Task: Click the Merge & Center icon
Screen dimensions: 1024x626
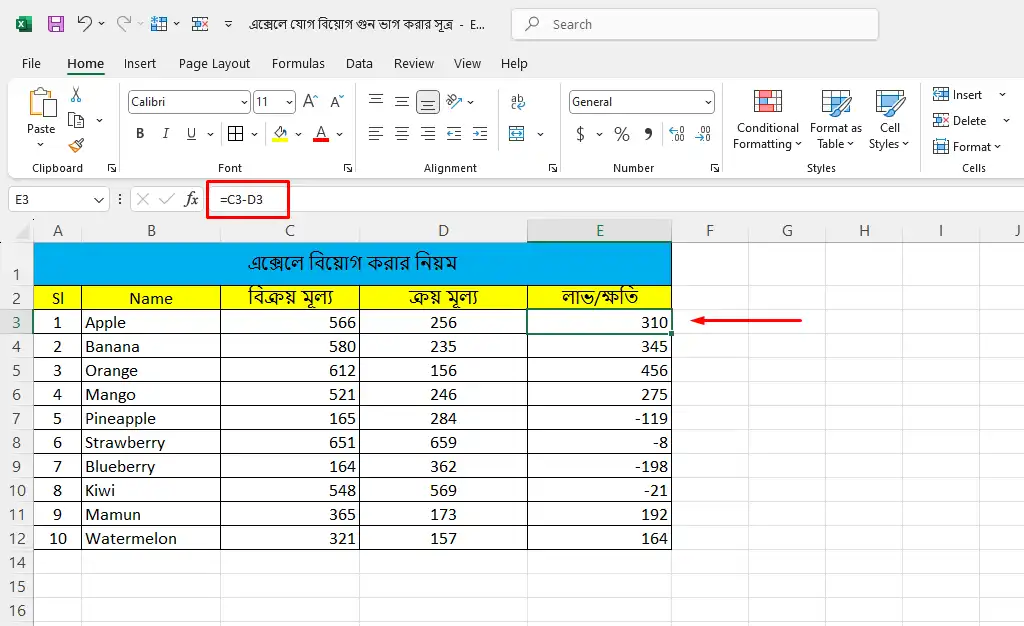Action: [517, 134]
